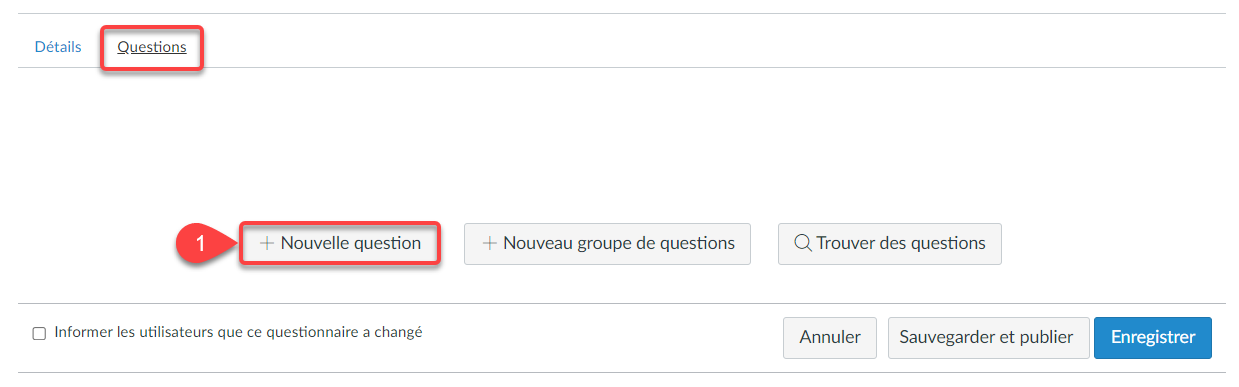Click the label text 'Informer les utilisateurs que ce questionnaire a changé'
The image size is (1239, 387).
(238, 332)
